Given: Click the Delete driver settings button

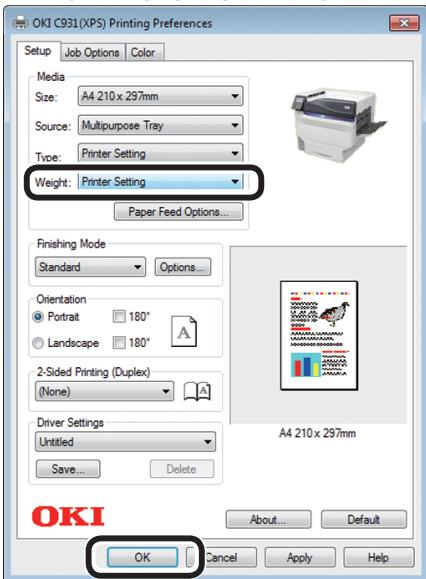Looking at the screenshot, I should click(182, 469).
